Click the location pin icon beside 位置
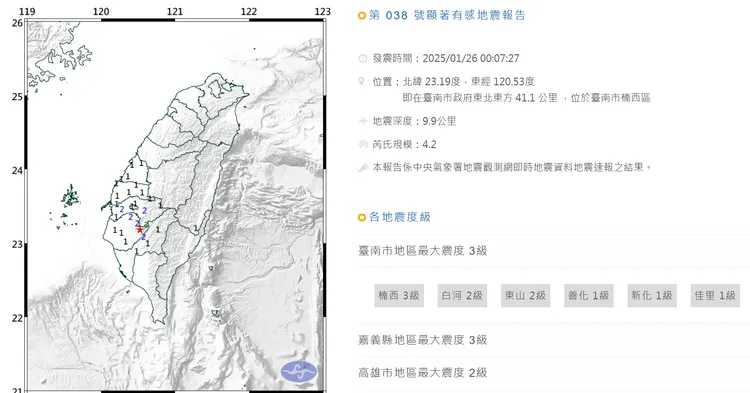 pos(362,81)
